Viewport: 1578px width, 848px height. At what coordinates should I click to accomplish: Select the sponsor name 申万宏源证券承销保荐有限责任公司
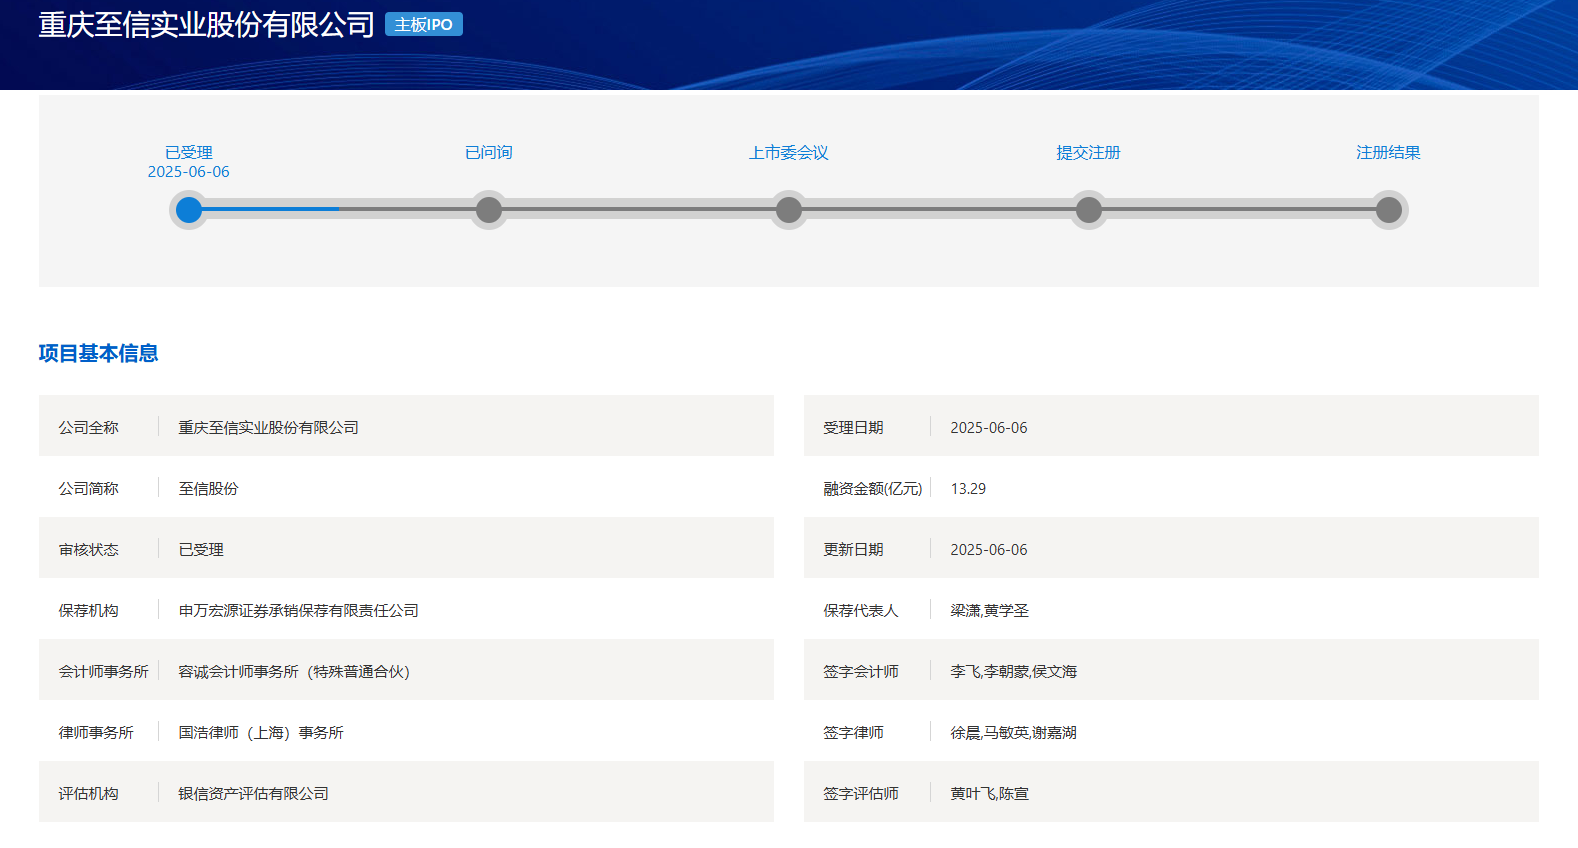298,611
